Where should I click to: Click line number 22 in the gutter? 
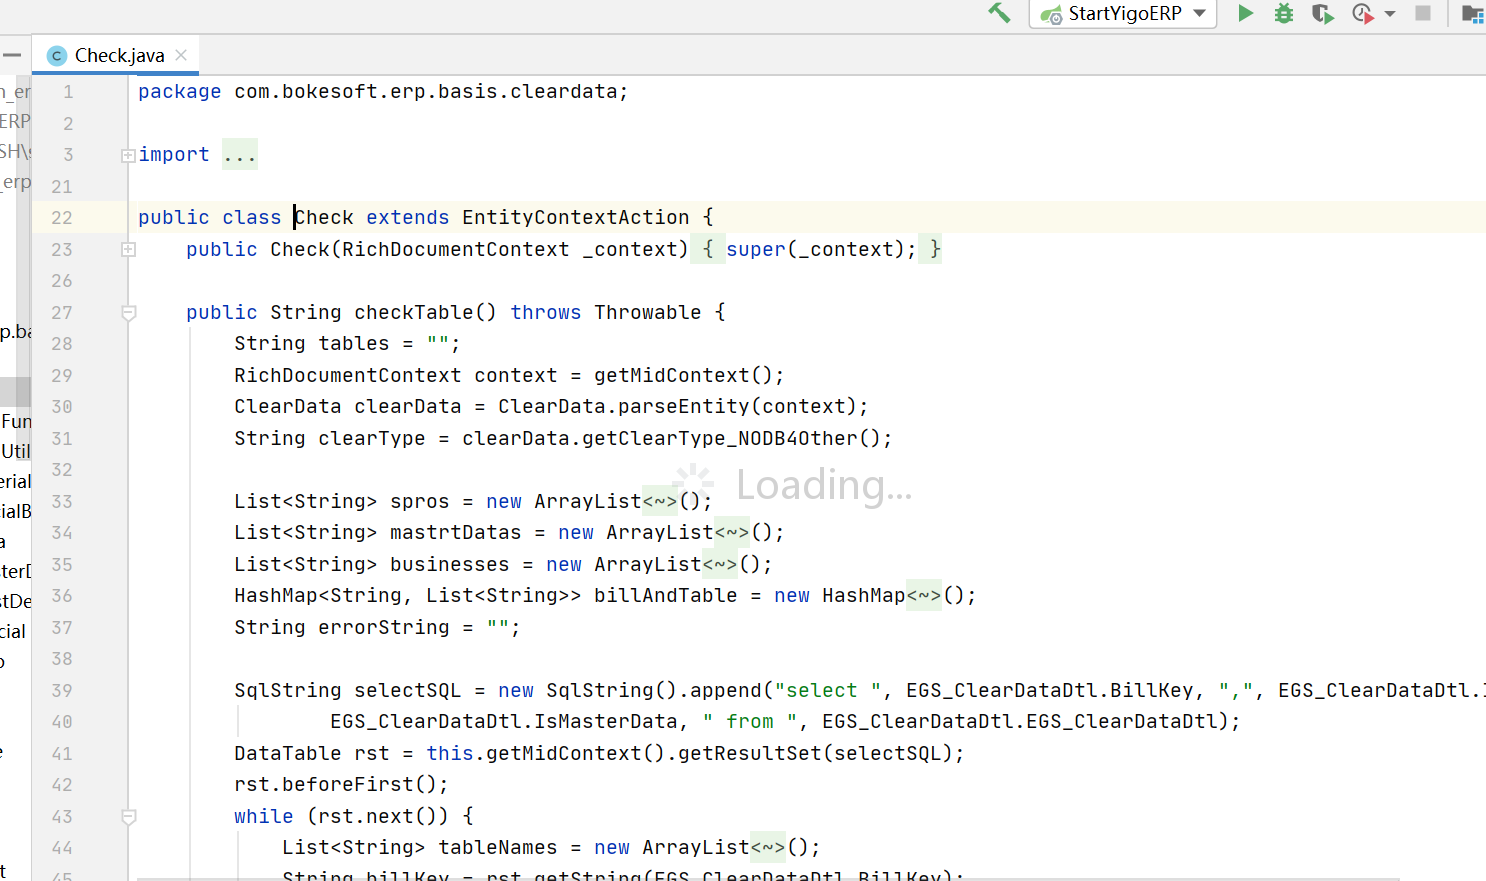pos(62,217)
